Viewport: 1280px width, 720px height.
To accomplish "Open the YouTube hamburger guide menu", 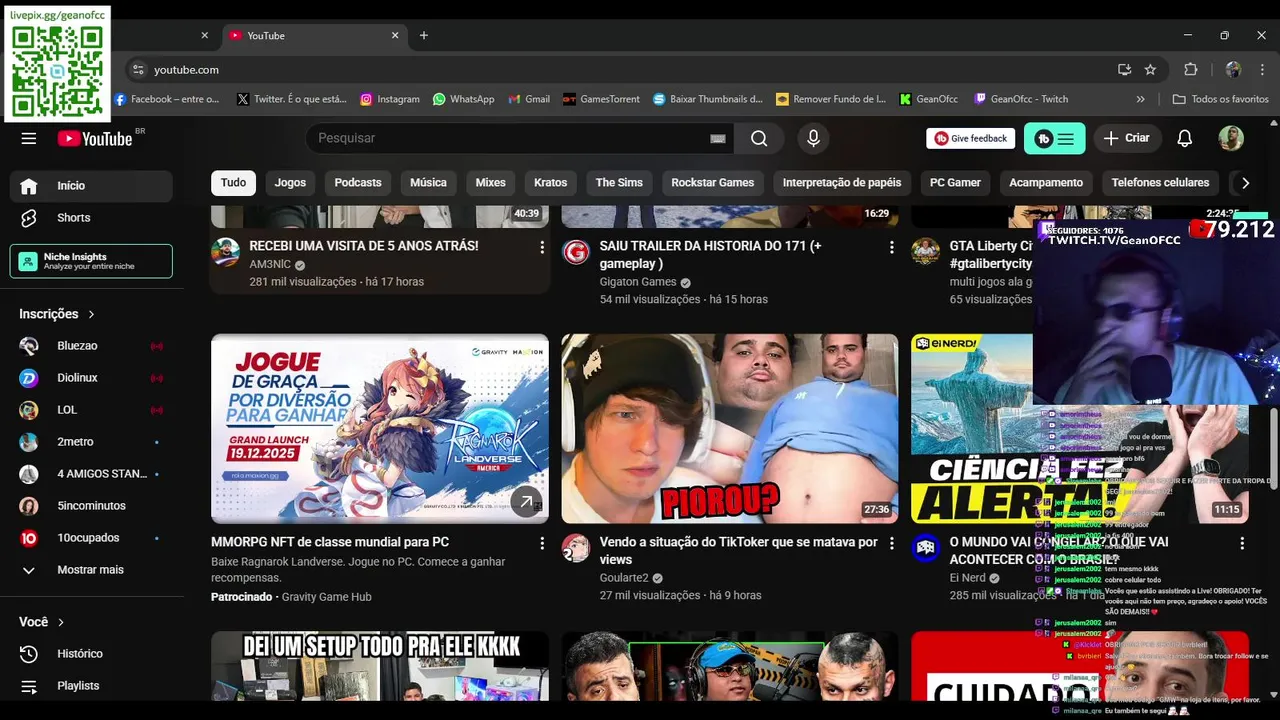I will click(28, 138).
